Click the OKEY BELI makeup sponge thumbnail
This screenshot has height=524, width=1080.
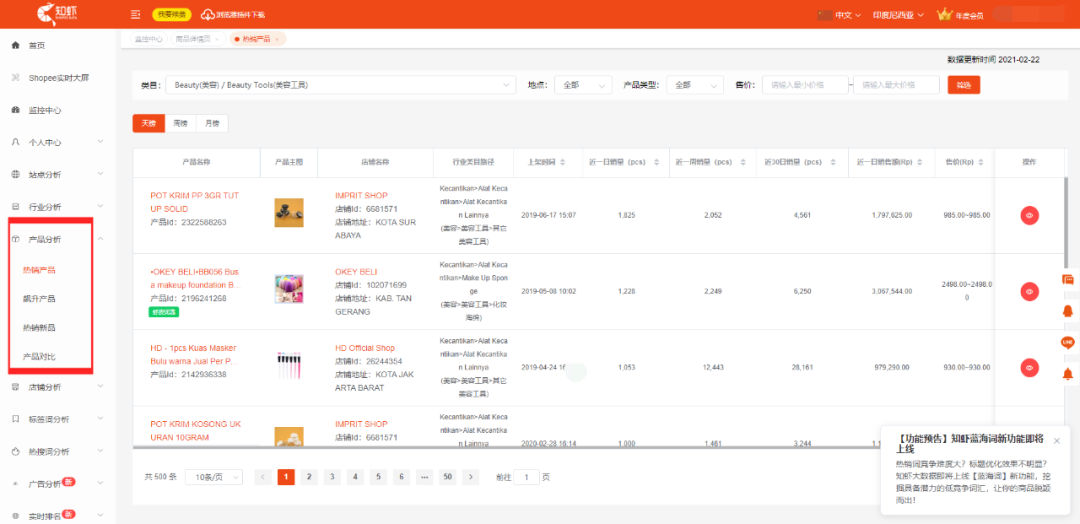pos(289,289)
